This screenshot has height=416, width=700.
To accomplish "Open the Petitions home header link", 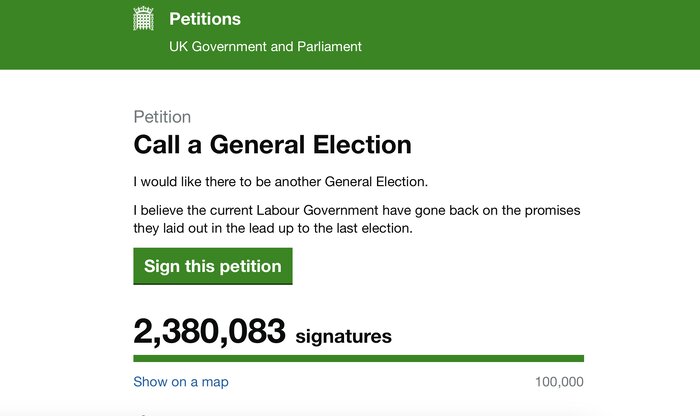I will (205, 19).
